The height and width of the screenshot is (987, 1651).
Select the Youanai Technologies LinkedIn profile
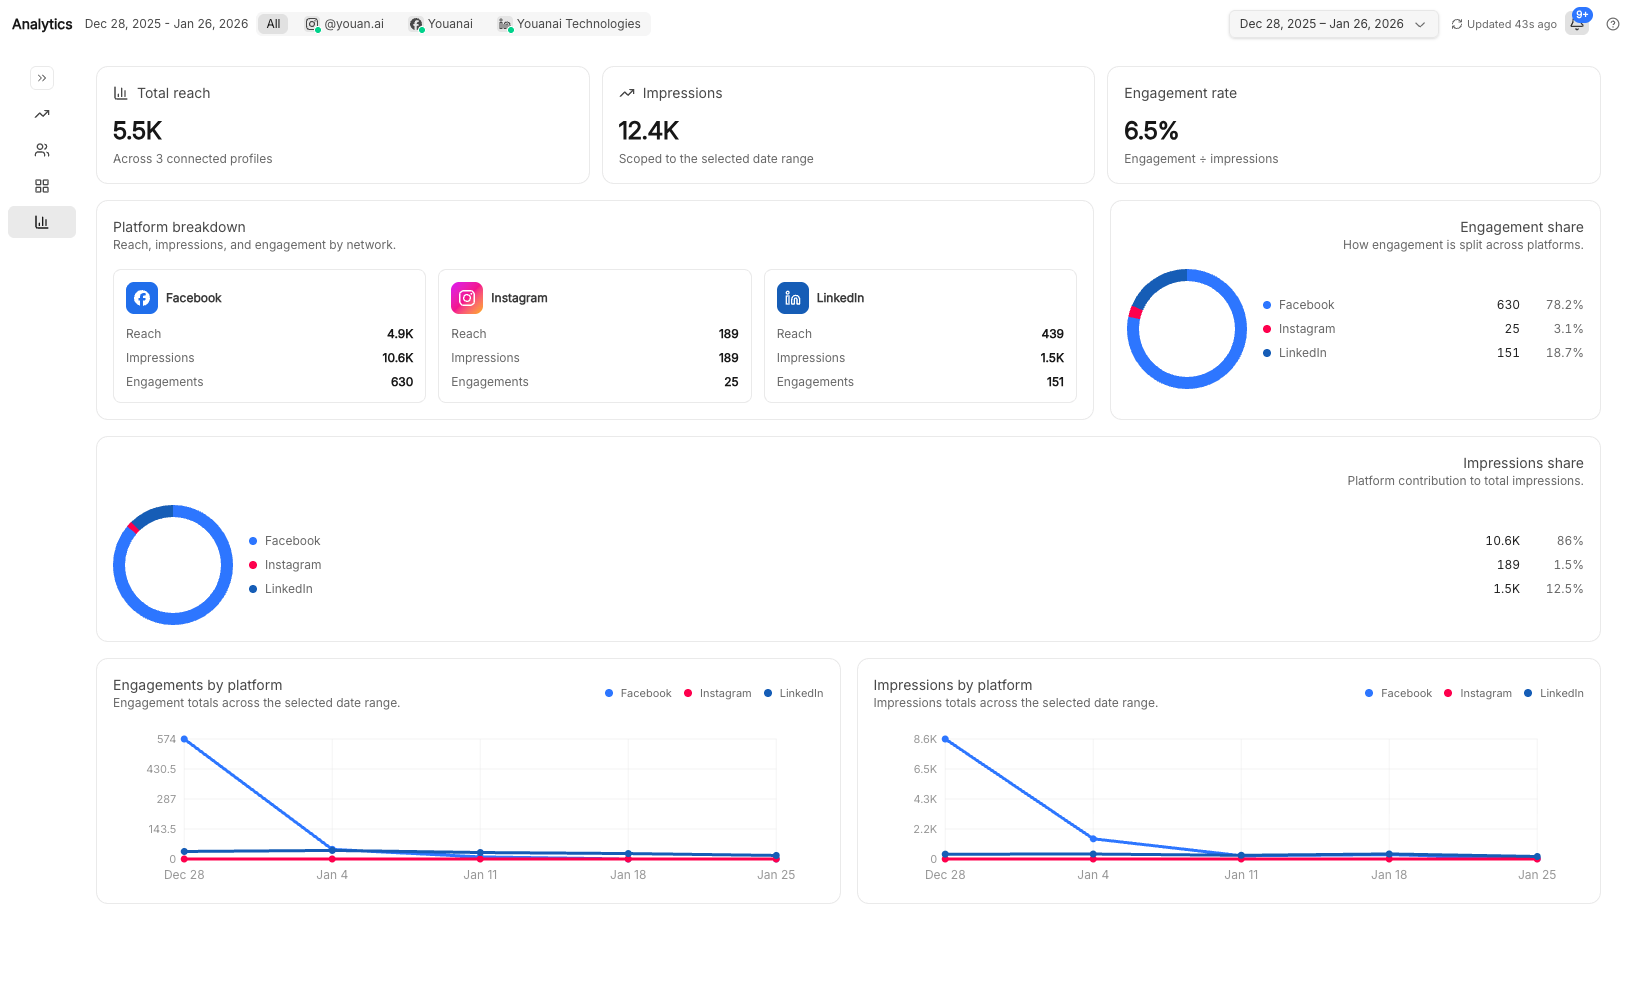(x=569, y=23)
